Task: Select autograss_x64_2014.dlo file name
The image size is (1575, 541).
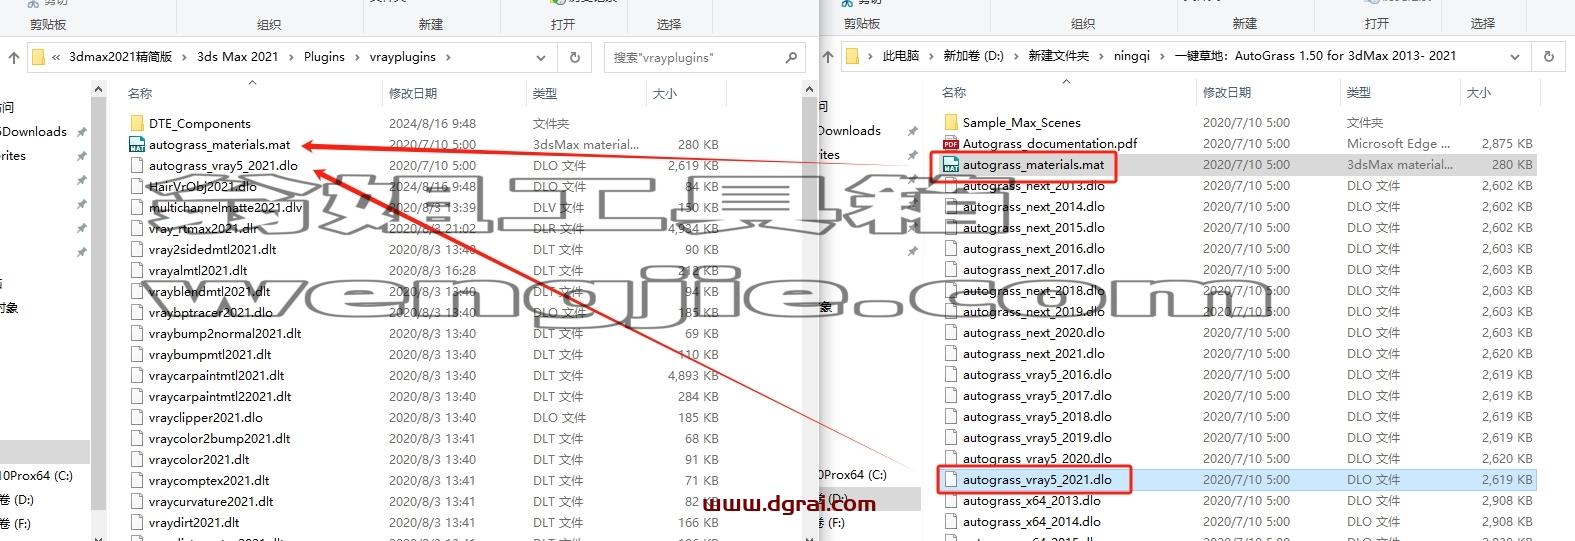Action: [x=1032, y=521]
